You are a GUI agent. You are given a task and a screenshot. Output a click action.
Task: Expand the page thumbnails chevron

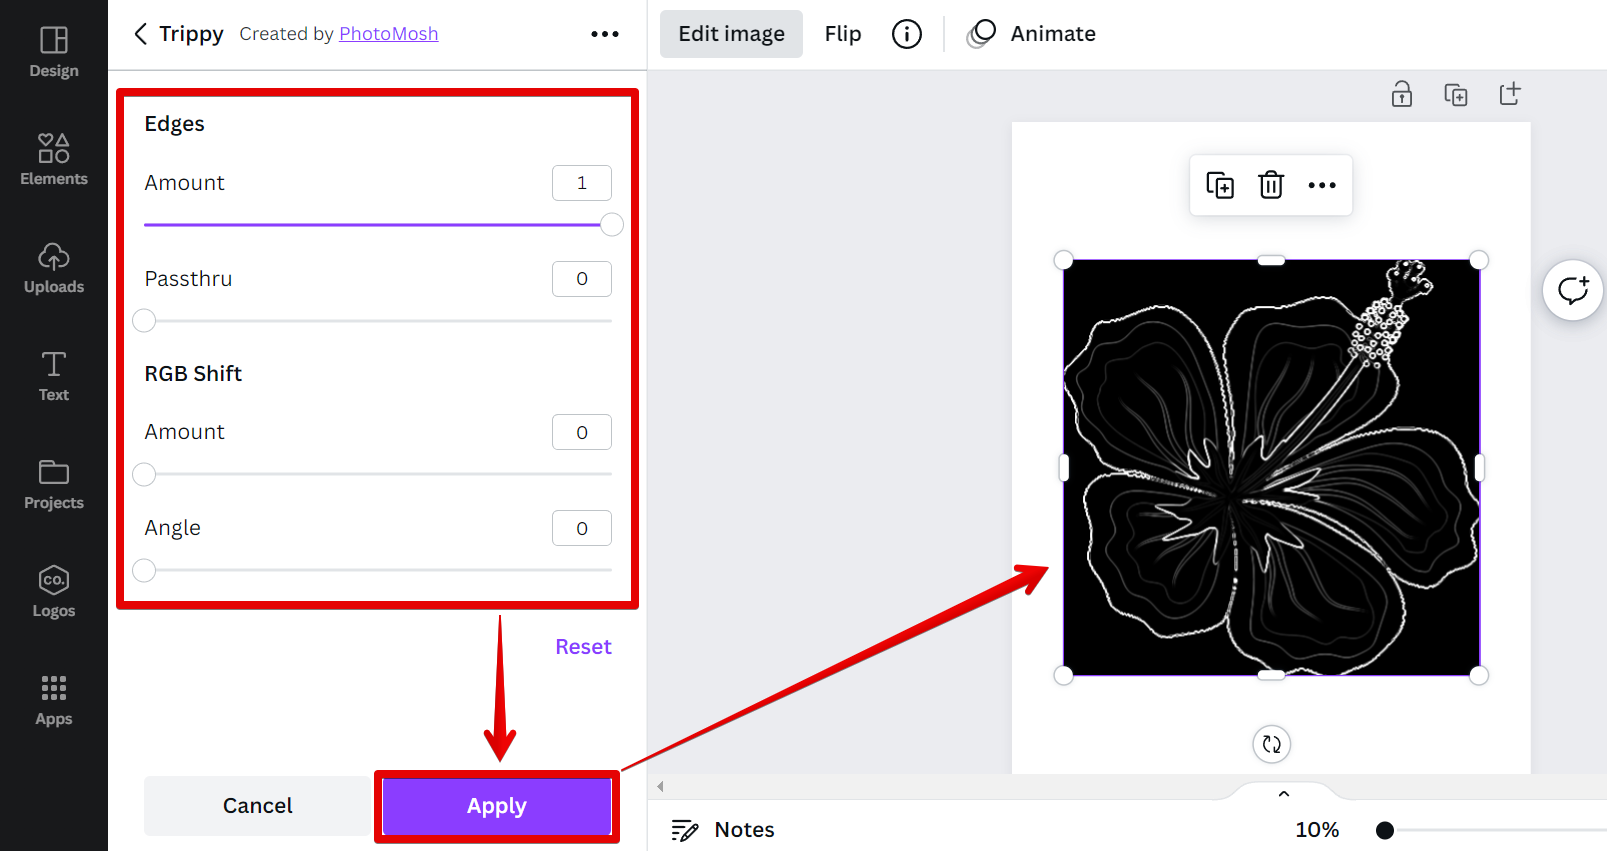tap(1284, 794)
